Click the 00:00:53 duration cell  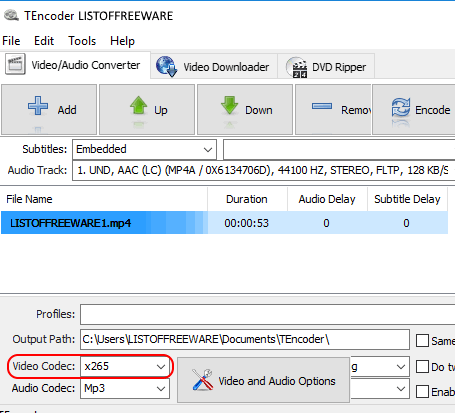pyautogui.click(x=247, y=223)
